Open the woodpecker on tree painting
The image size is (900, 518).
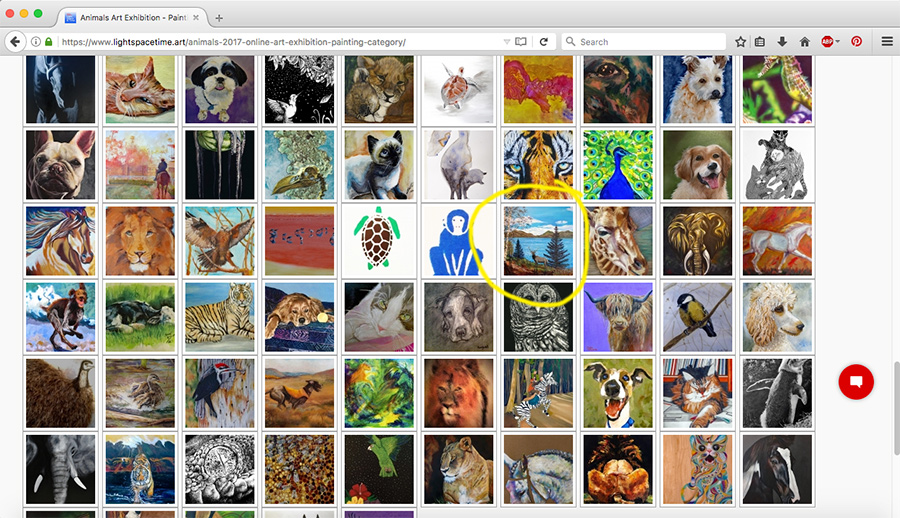coord(219,393)
